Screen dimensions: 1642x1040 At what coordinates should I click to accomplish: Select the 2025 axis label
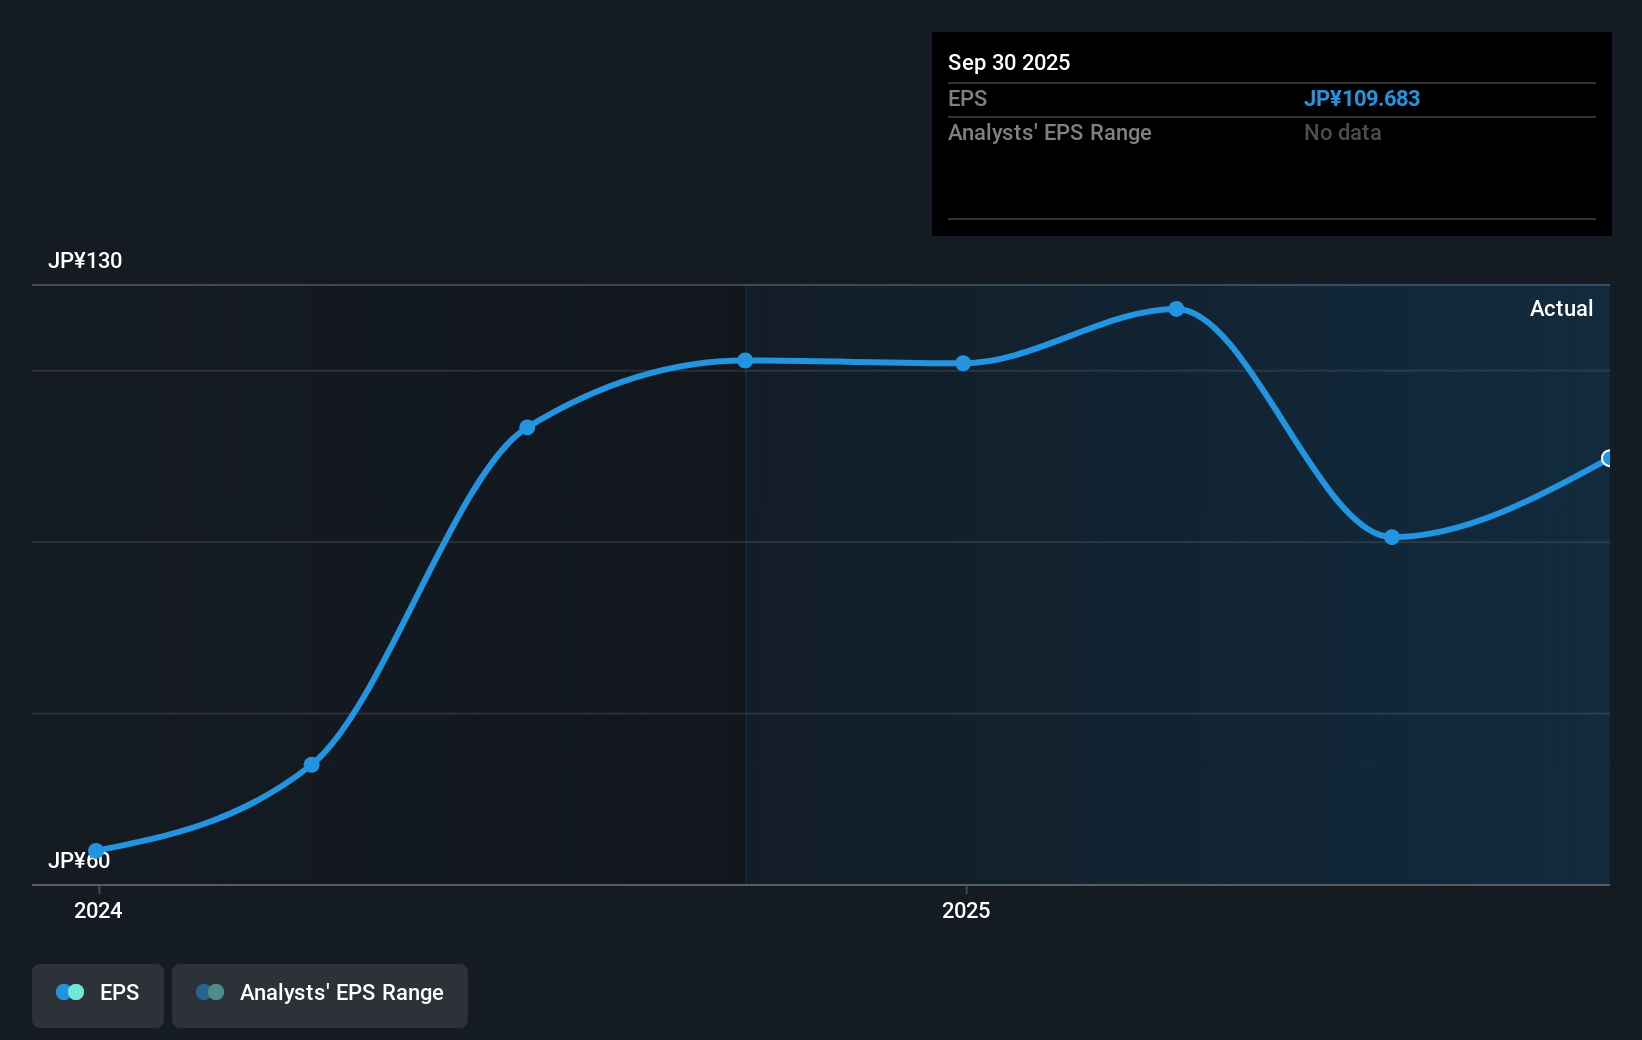pyautogui.click(x=966, y=911)
